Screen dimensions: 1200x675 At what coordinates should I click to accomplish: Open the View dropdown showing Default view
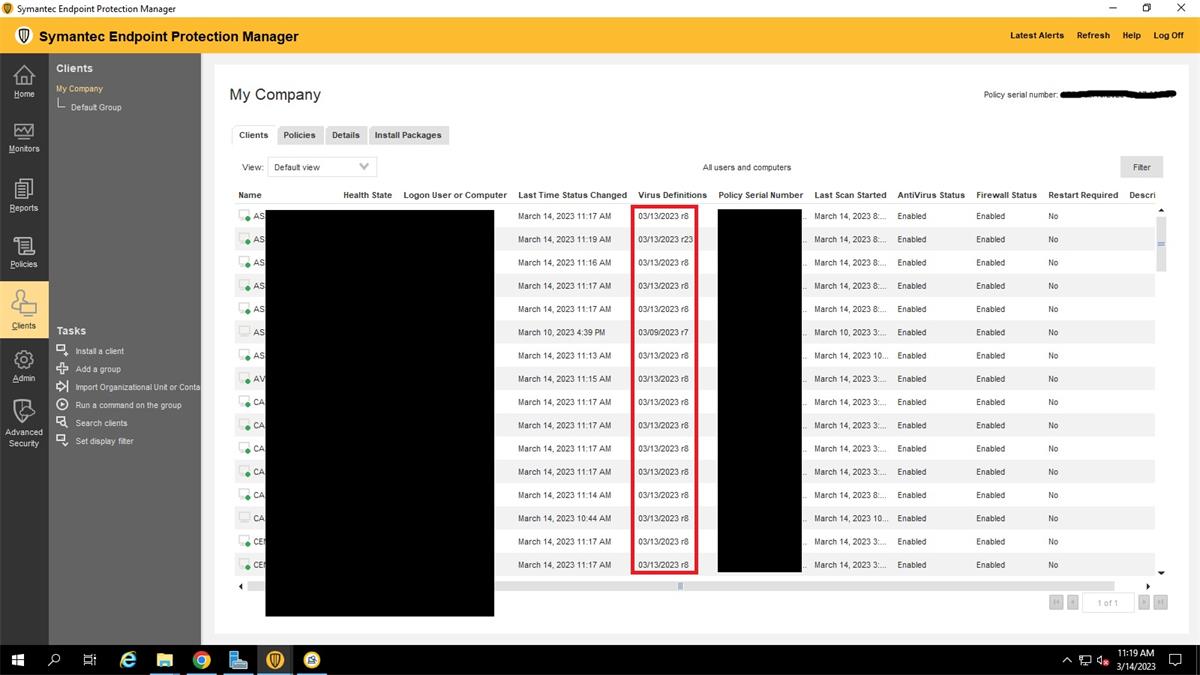pos(322,166)
